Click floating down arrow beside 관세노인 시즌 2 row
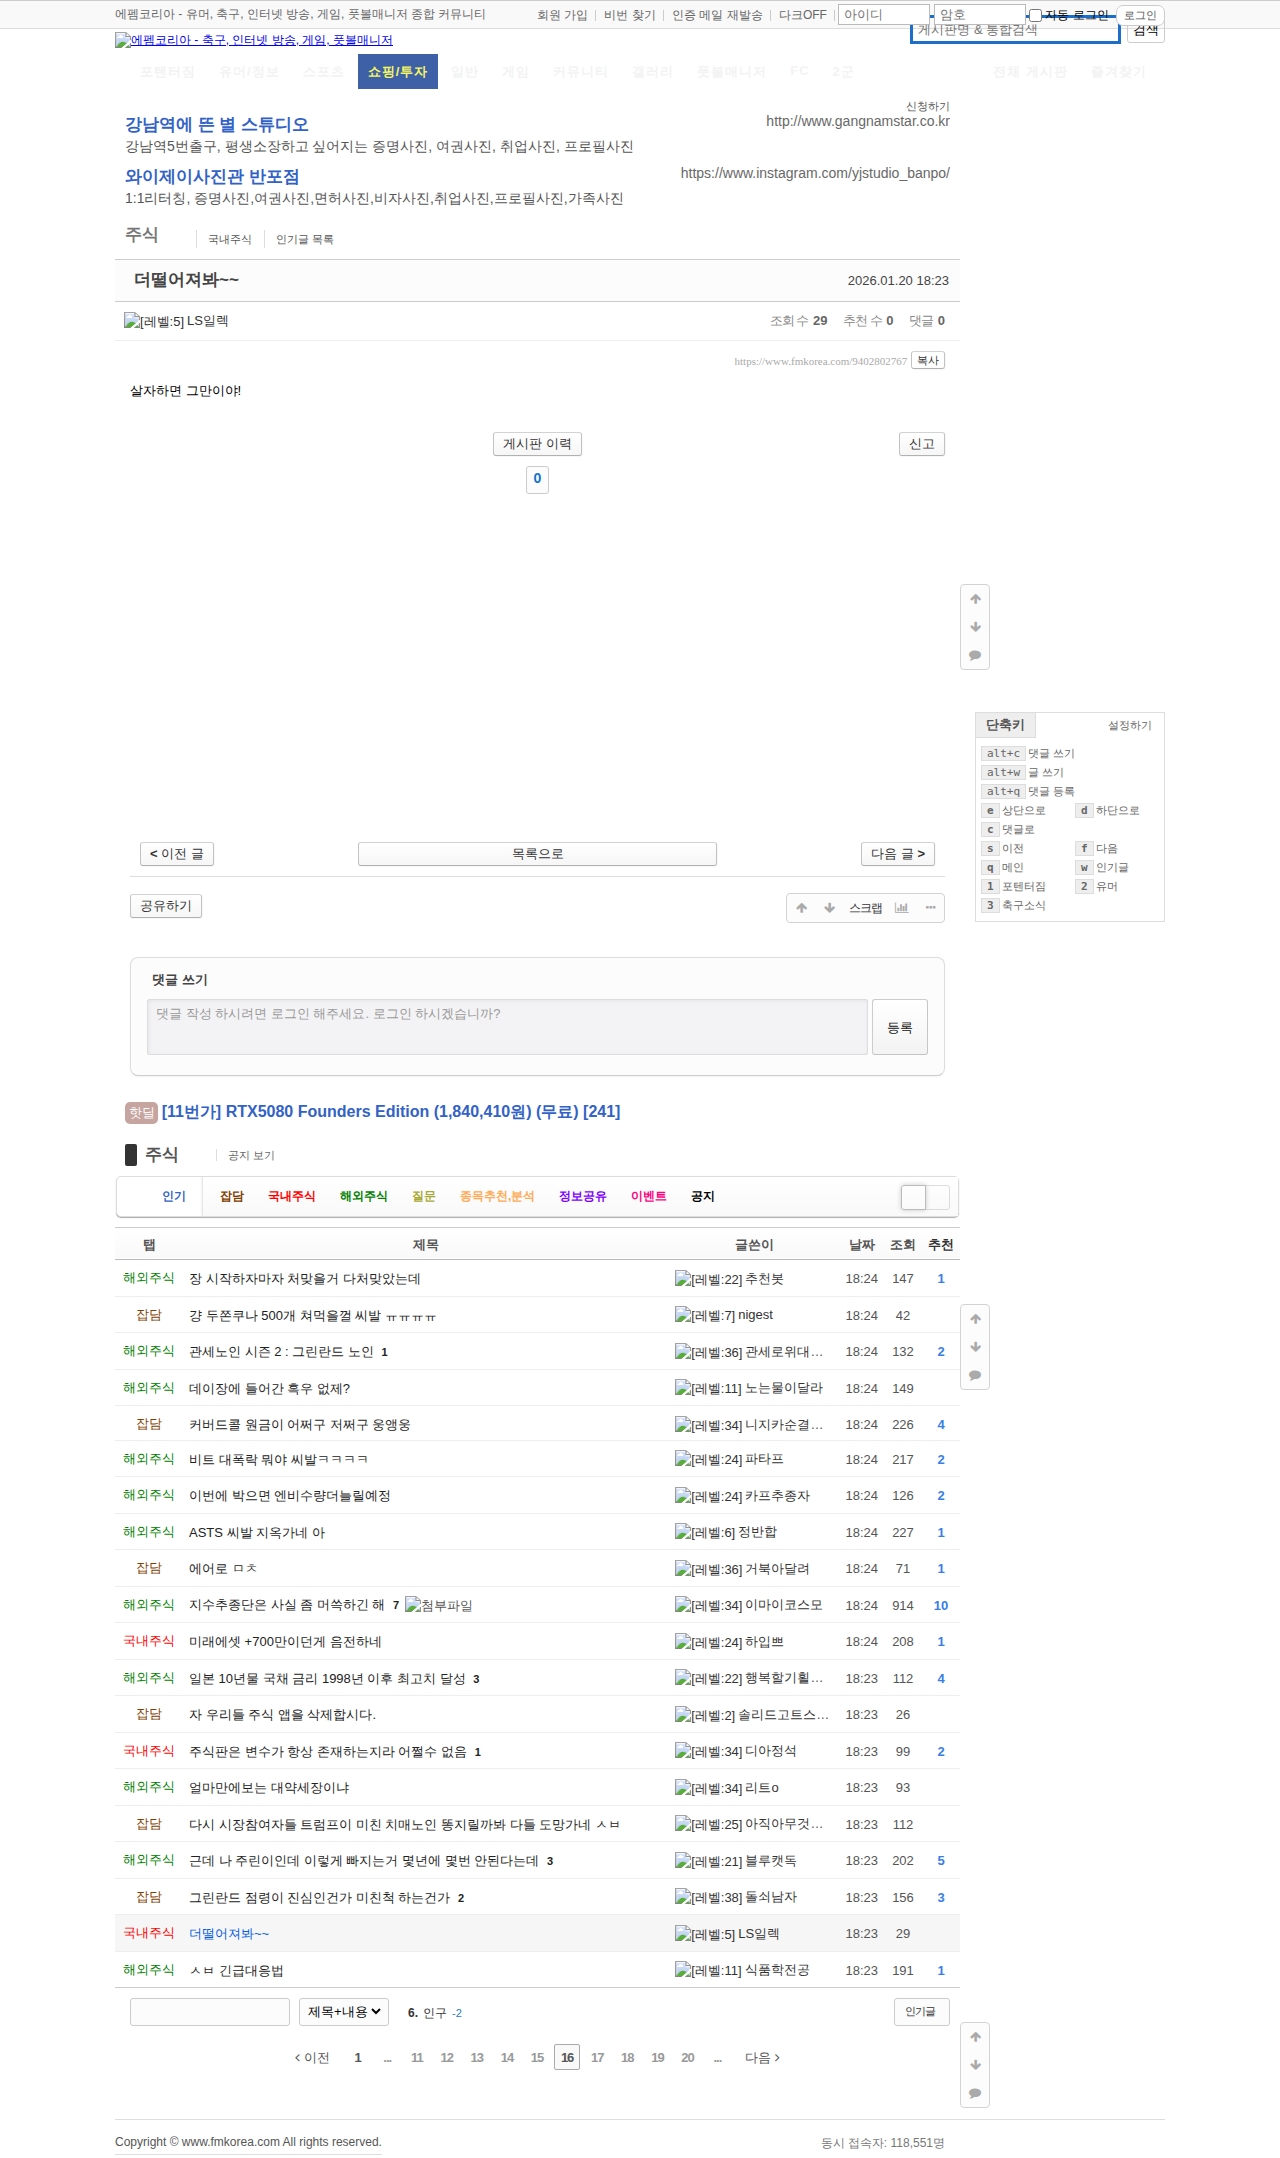The width and height of the screenshot is (1280, 2158). pyautogui.click(x=975, y=1347)
